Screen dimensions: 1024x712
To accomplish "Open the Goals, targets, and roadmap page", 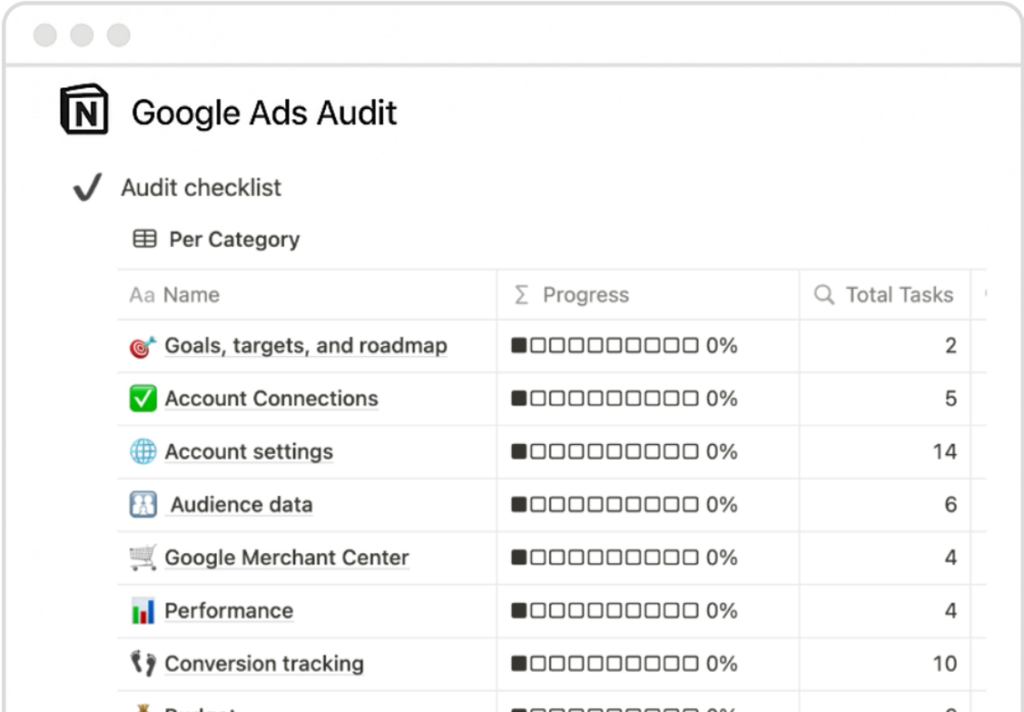I will [305, 346].
